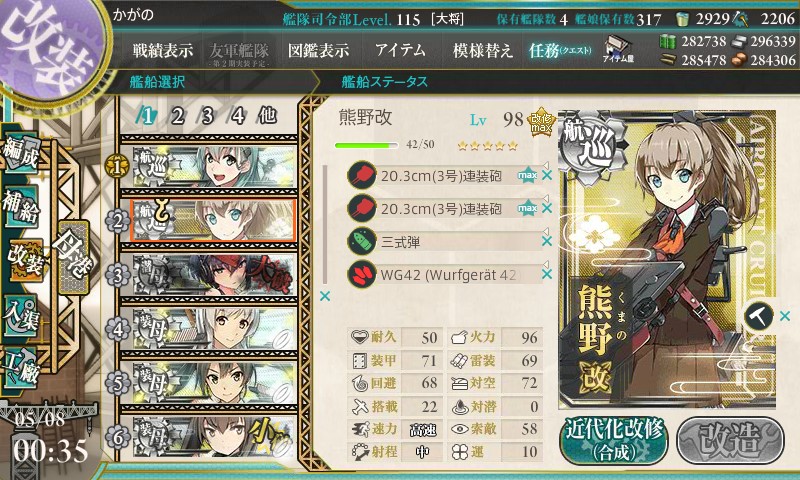Open the 他 (other ships) tab
The image size is (800, 480).
coord(268,116)
